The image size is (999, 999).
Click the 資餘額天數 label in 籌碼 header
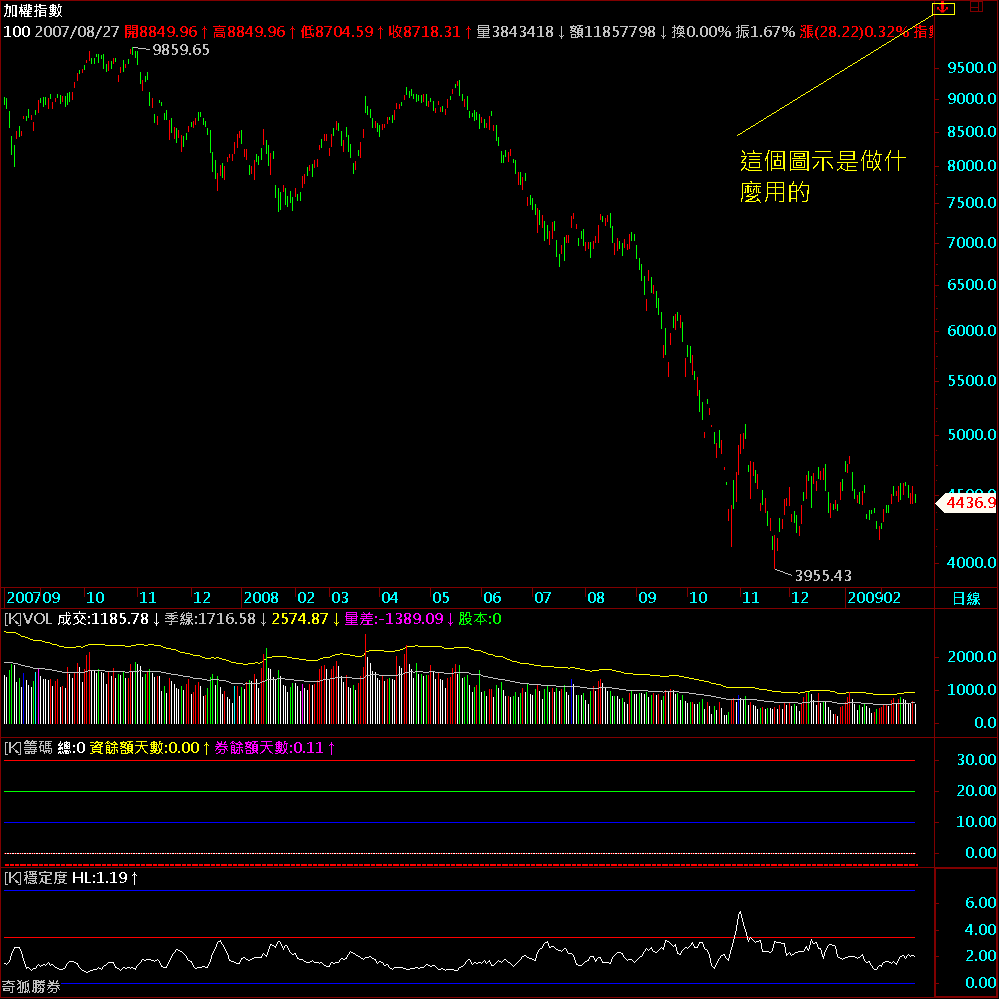click(126, 747)
